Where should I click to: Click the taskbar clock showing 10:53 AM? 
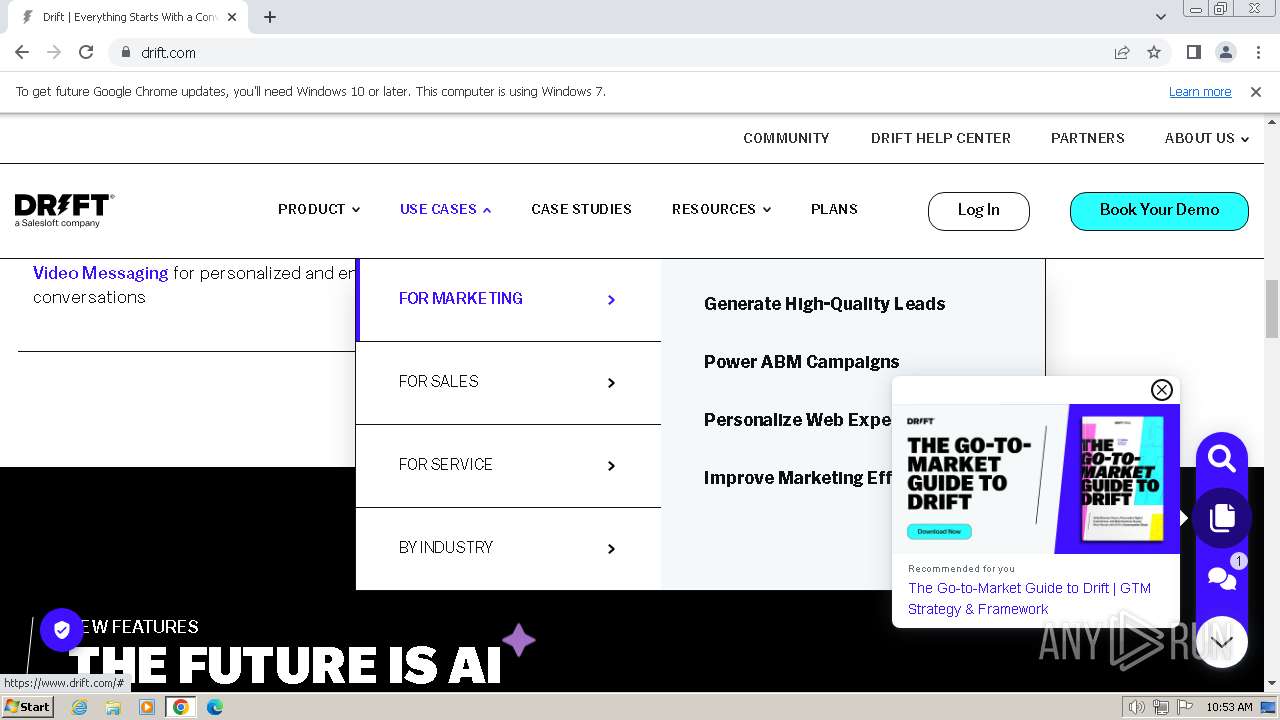[x=1229, y=707]
